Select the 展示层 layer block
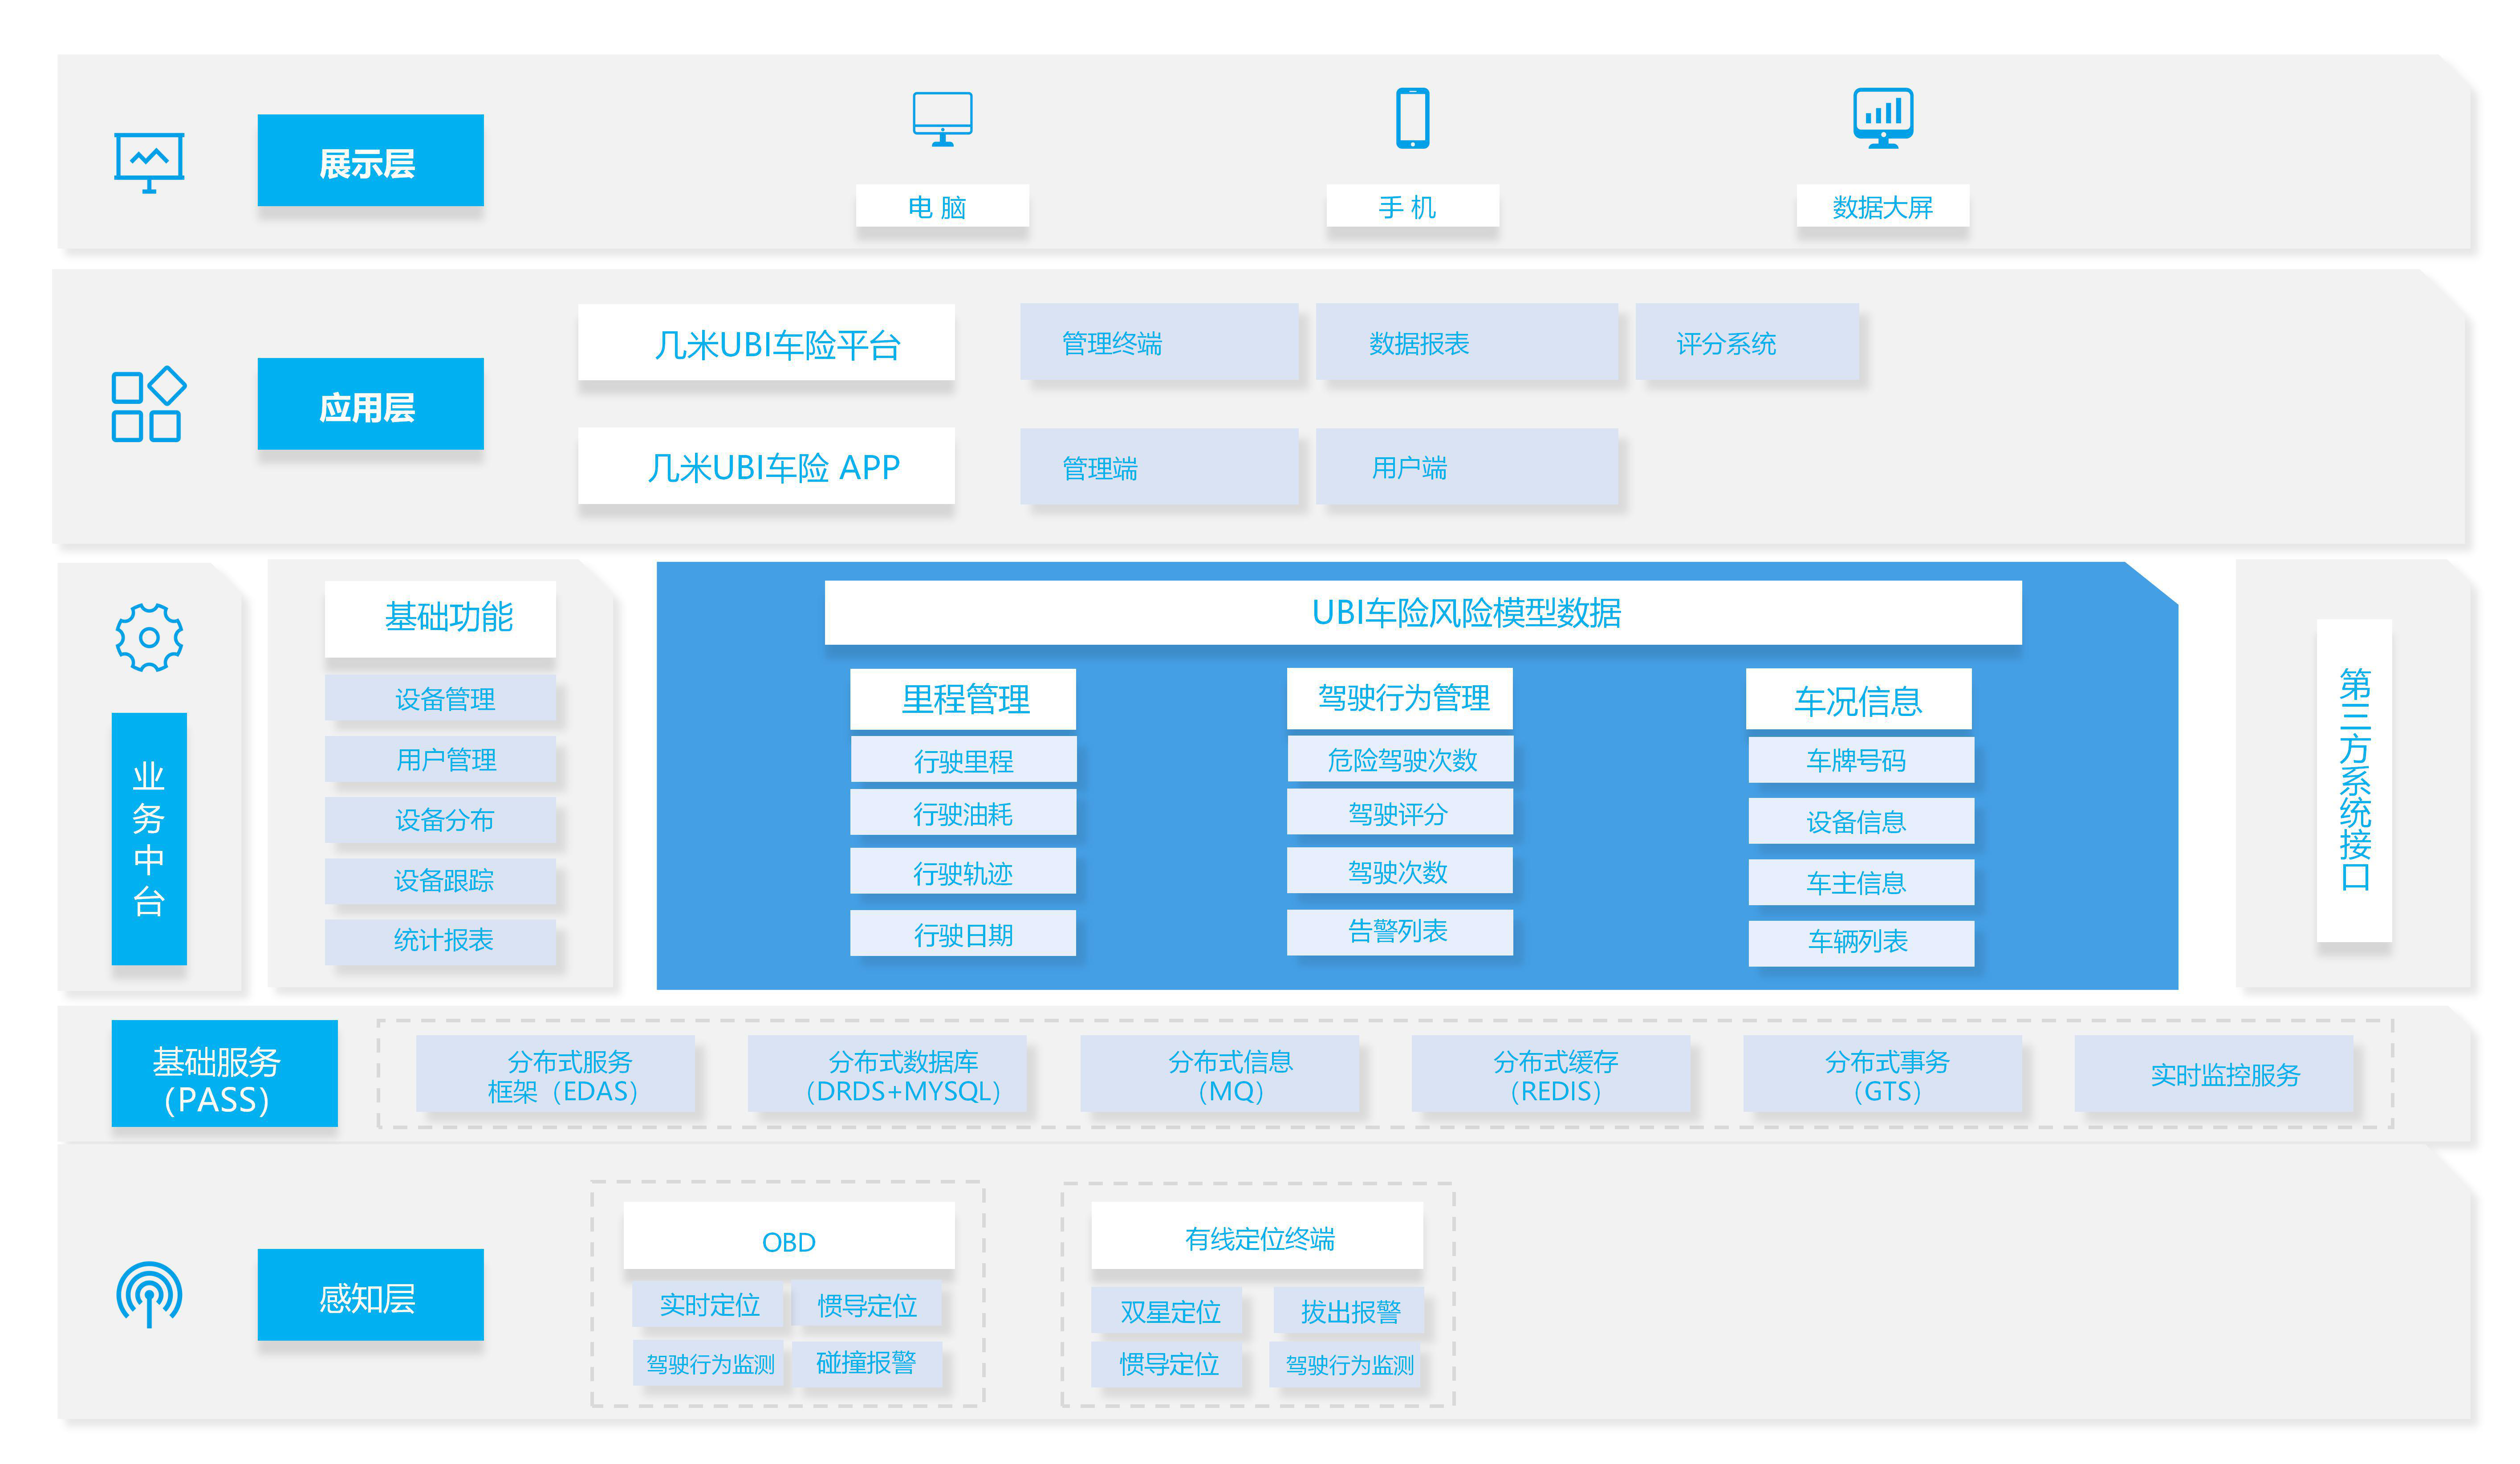Viewport: 2520px width, 1464px height. pyautogui.click(x=370, y=160)
